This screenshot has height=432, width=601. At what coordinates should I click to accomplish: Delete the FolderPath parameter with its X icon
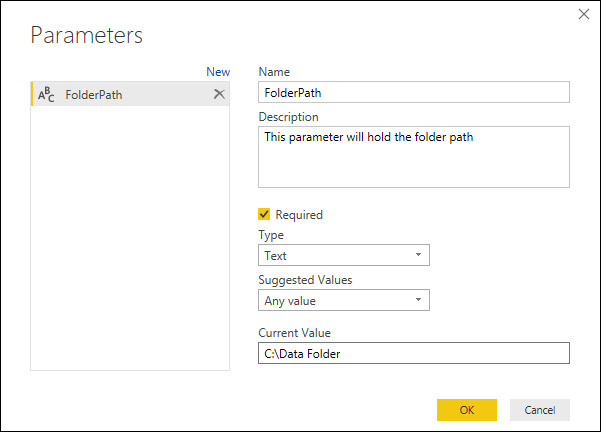click(219, 94)
